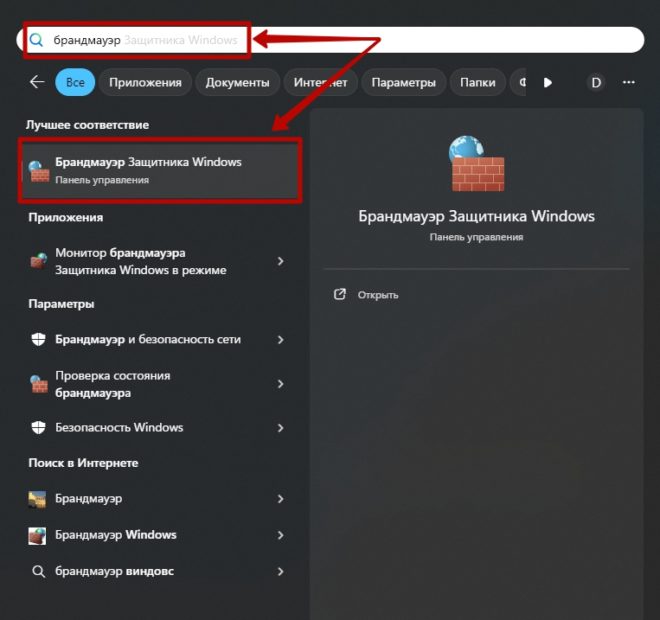Click the search magnifier icon in search box

pyautogui.click(x=36, y=40)
